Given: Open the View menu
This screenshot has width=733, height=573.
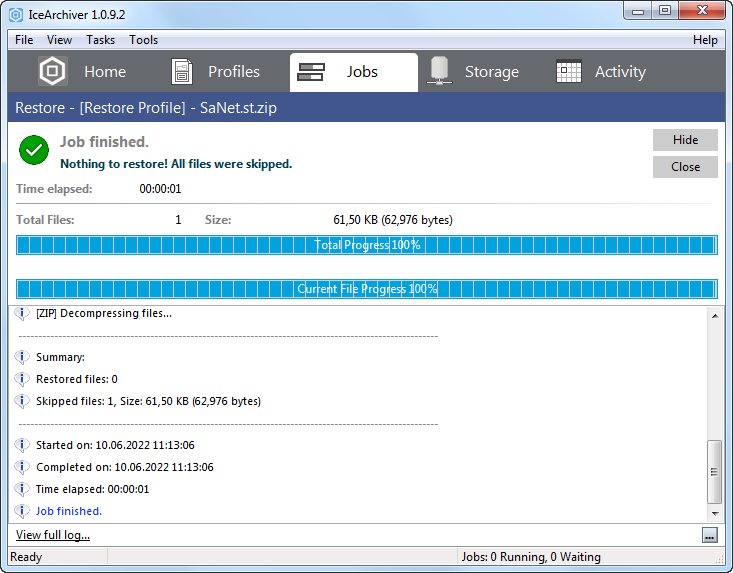Looking at the screenshot, I should click(59, 40).
